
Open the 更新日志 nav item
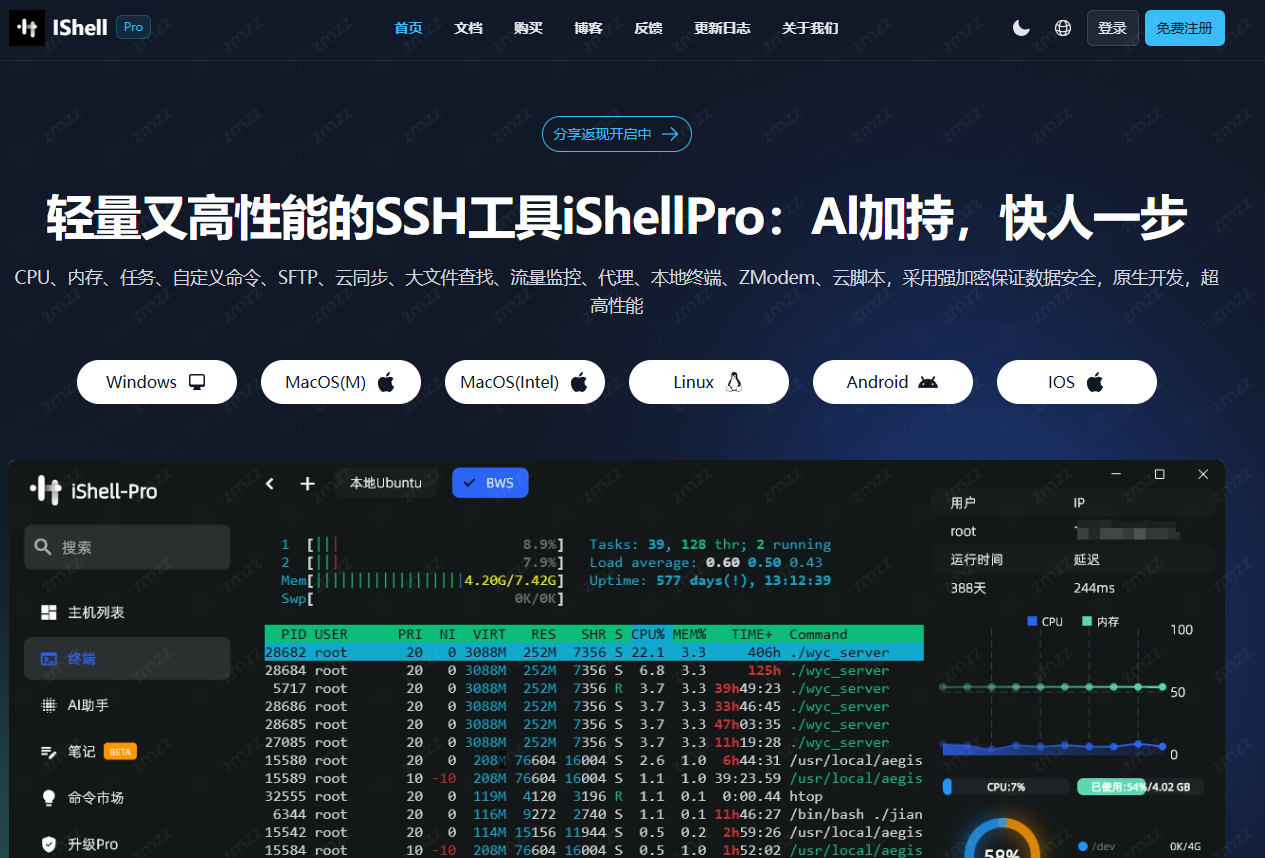(x=722, y=28)
